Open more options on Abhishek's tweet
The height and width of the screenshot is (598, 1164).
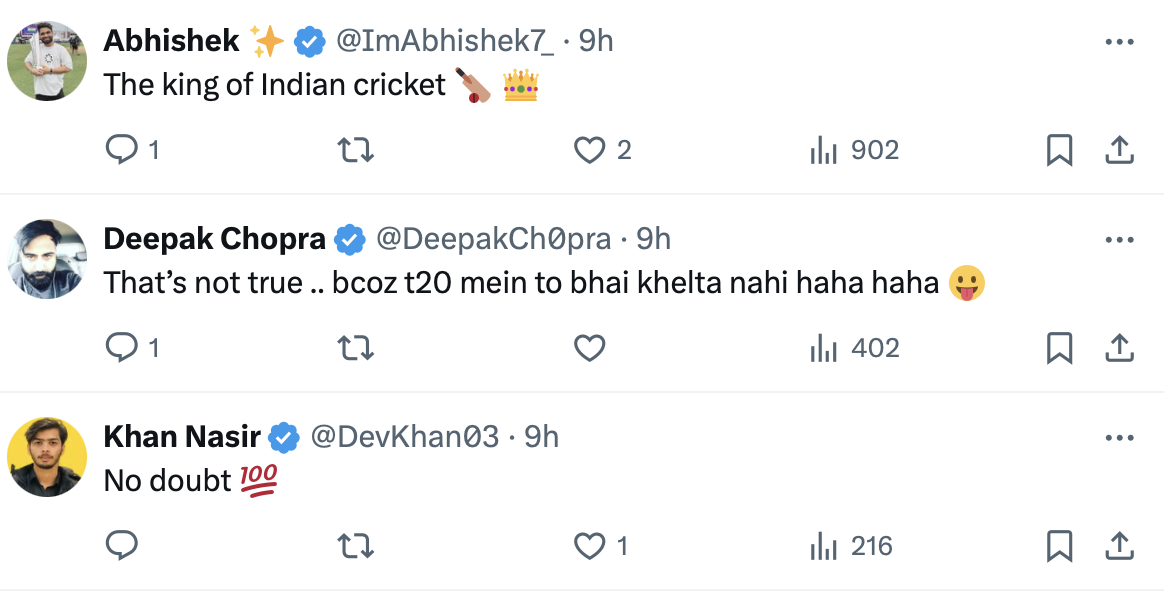coord(1118,42)
